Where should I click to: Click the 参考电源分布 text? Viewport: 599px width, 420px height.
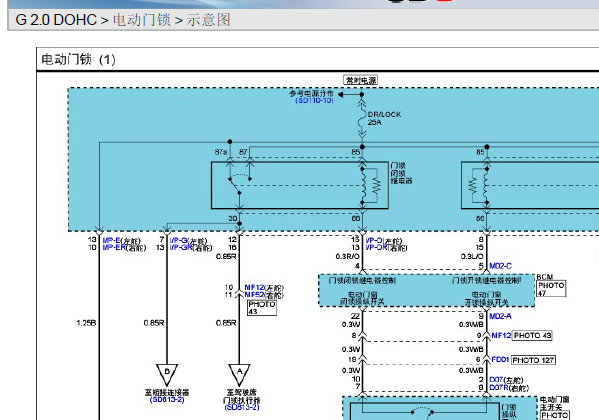[311, 93]
